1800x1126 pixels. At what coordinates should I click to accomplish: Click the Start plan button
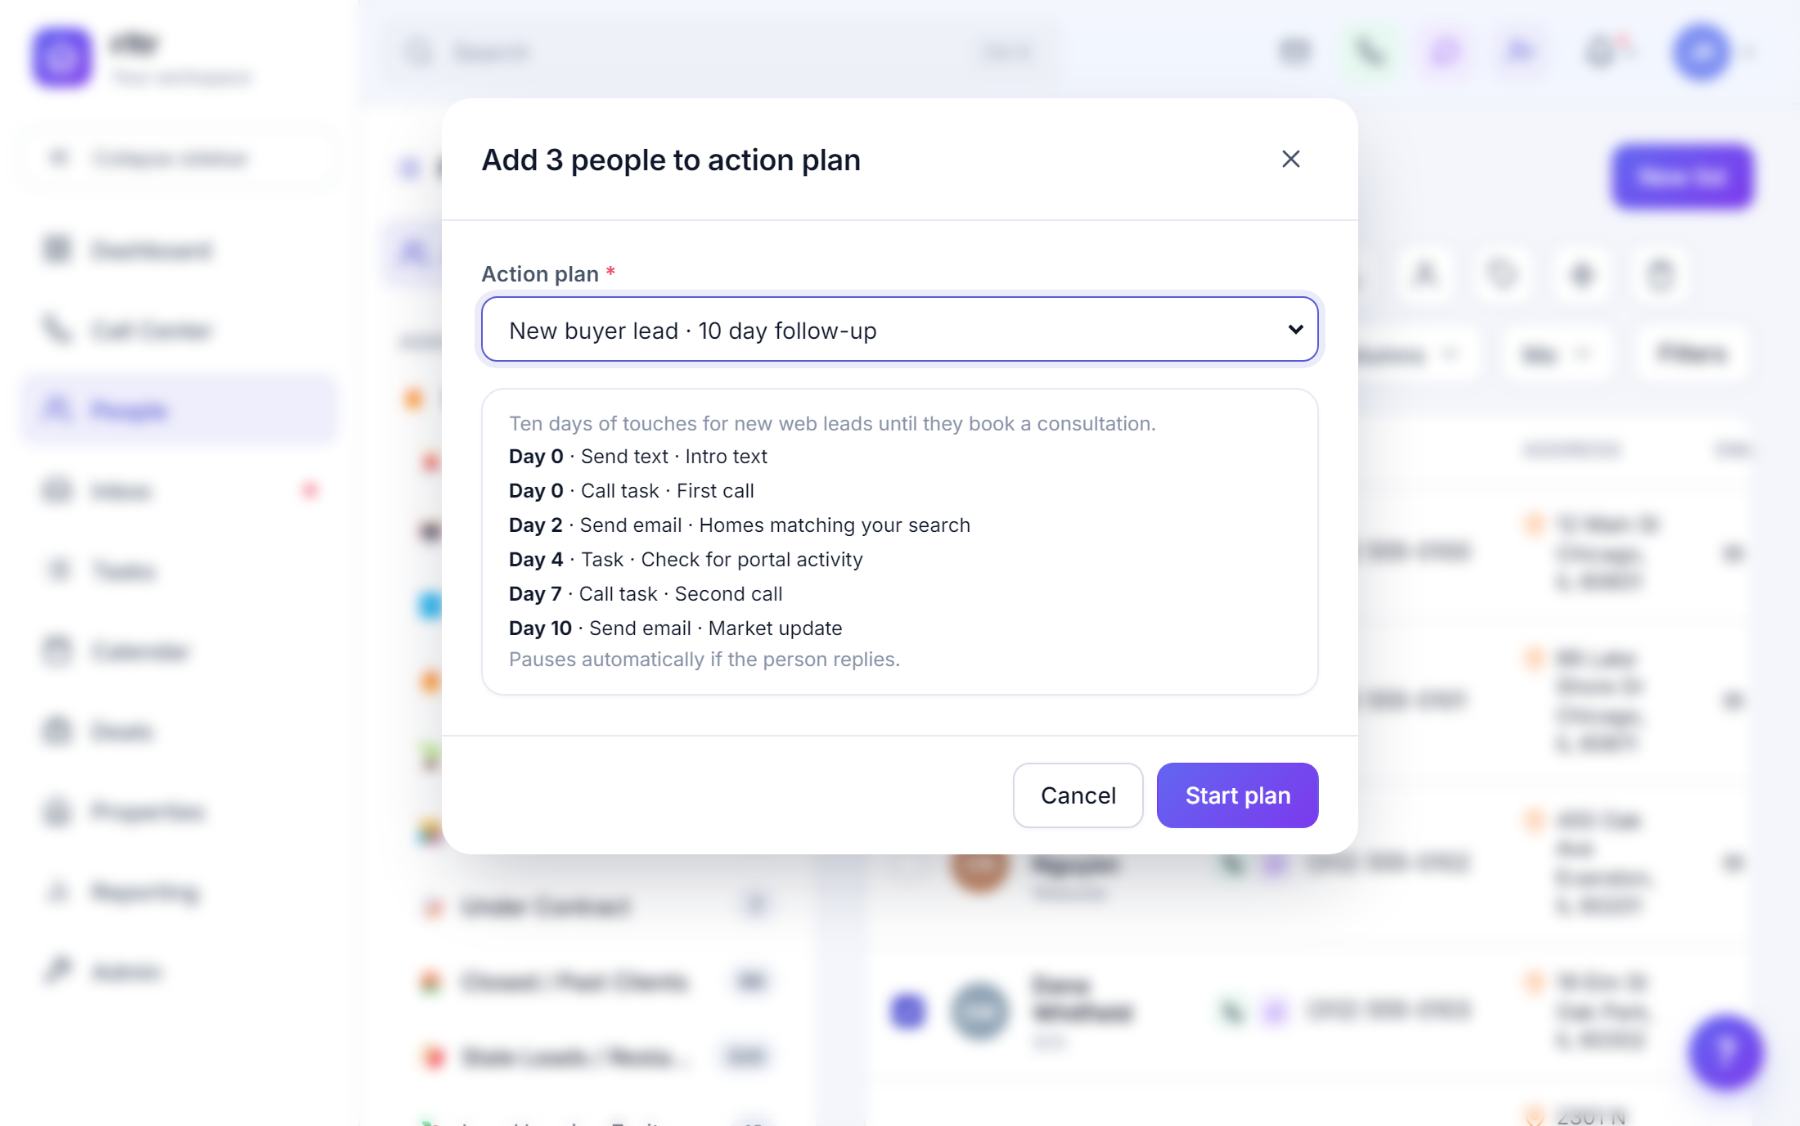point(1237,795)
